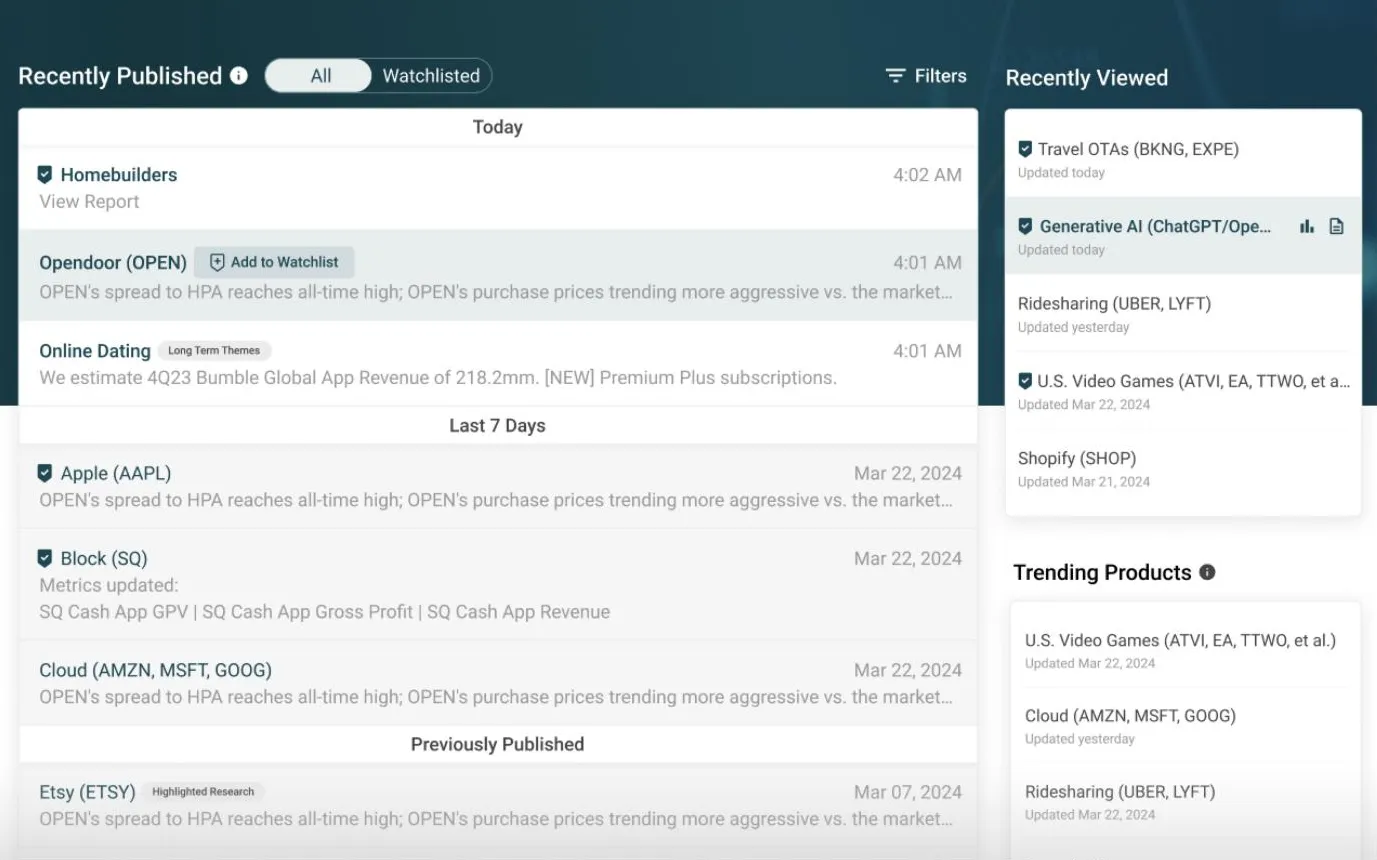Click the Bumble 4Q23 revenue estimate text
This screenshot has width=1377, height=860.
pyautogui.click(x=438, y=378)
